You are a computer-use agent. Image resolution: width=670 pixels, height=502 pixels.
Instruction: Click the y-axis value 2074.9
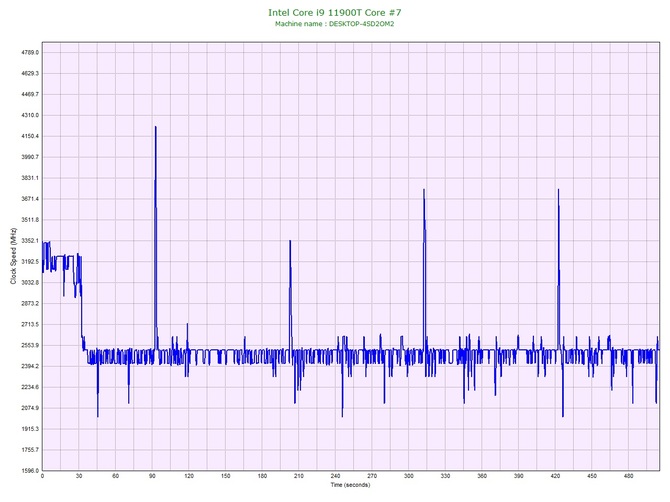coord(30,408)
